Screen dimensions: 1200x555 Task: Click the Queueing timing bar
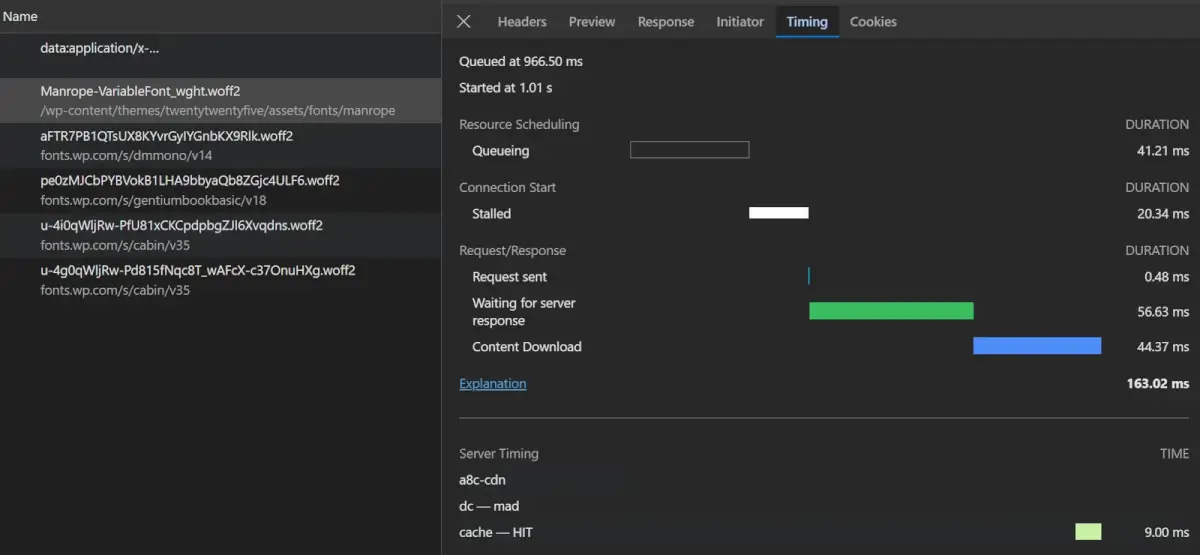coord(689,151)
